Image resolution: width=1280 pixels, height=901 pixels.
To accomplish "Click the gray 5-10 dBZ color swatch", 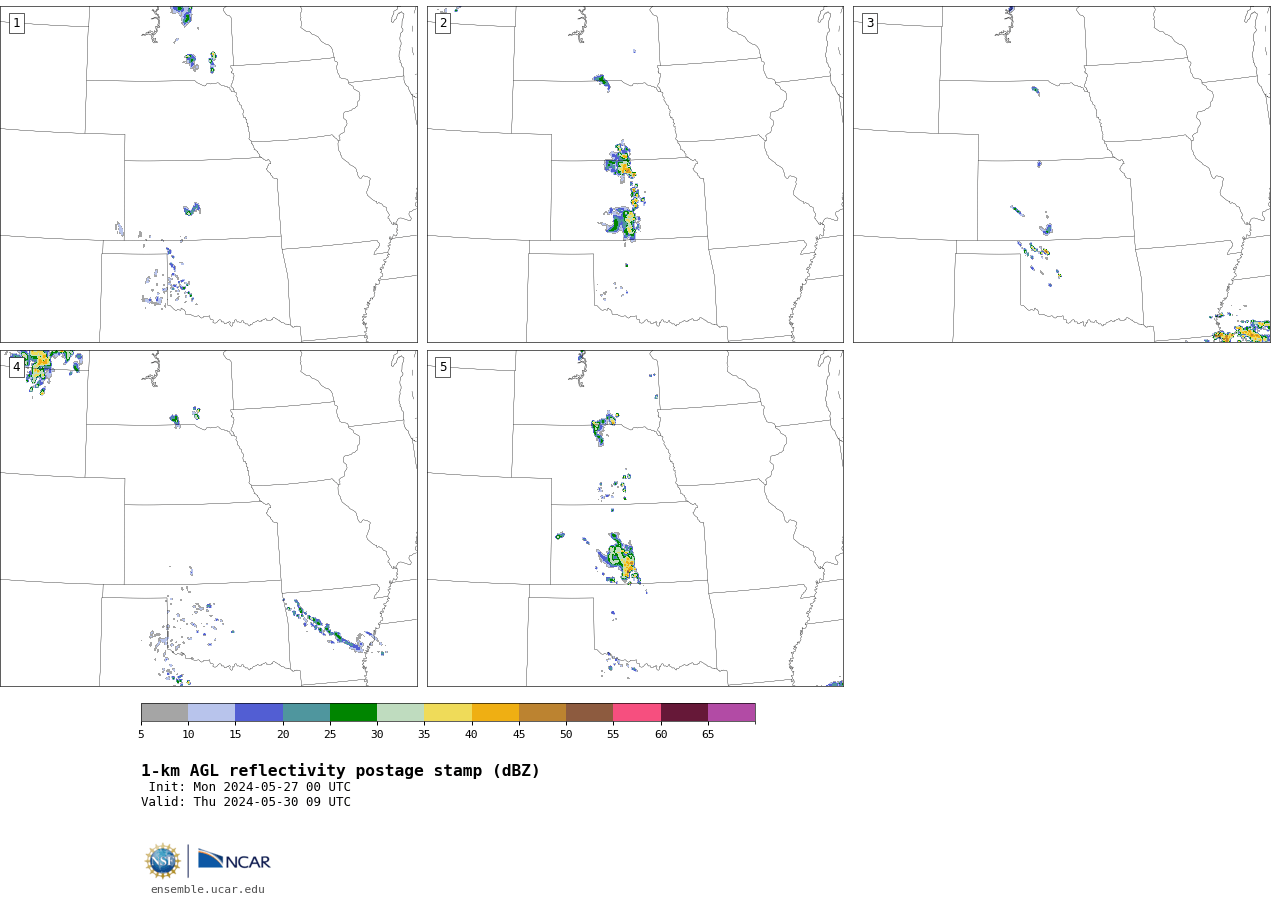I will click(x=164, y=713).
